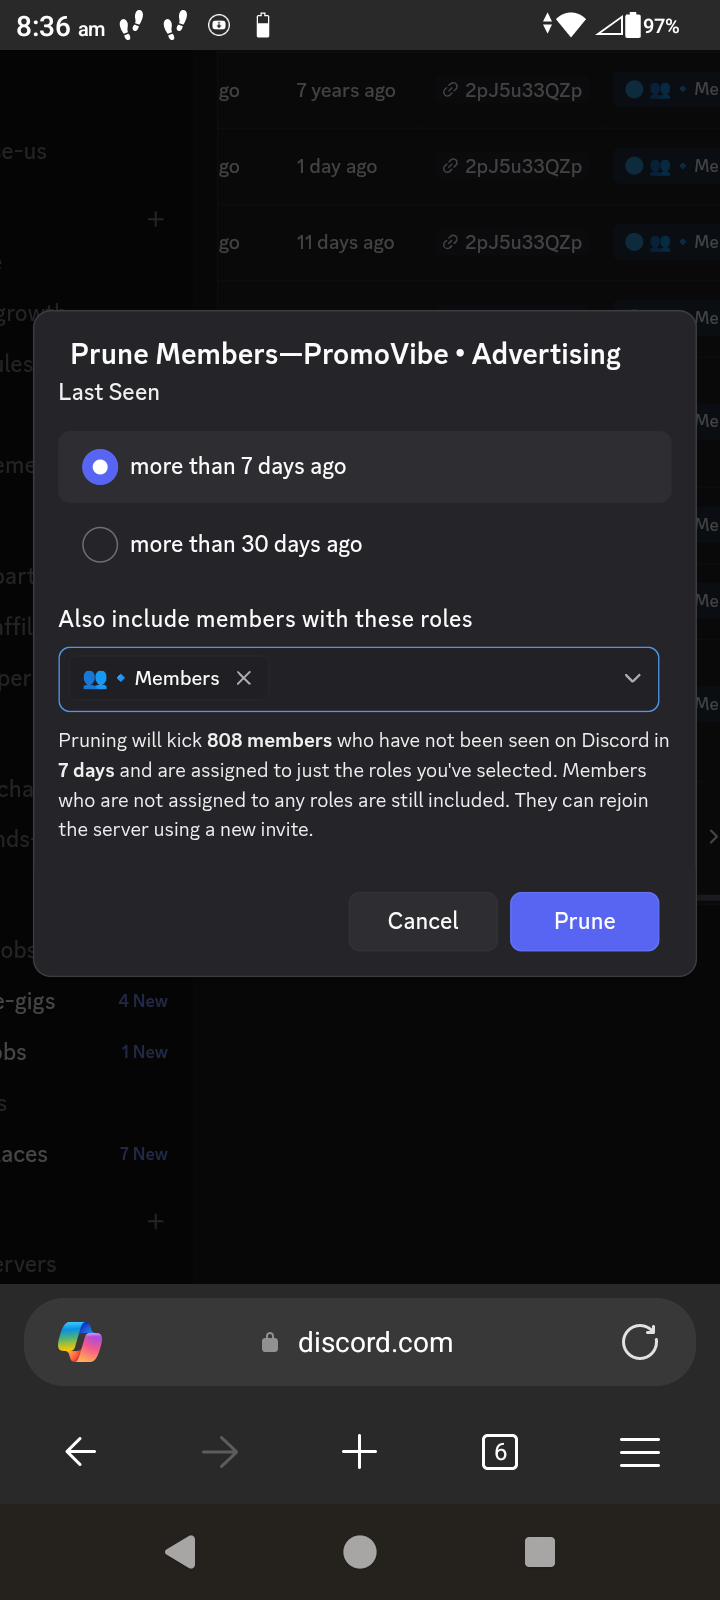Image resolution: width=720 pixels, height=1600 pixels.
Task: Click the discord.com address bar
Action: [x=375, y=1342]
